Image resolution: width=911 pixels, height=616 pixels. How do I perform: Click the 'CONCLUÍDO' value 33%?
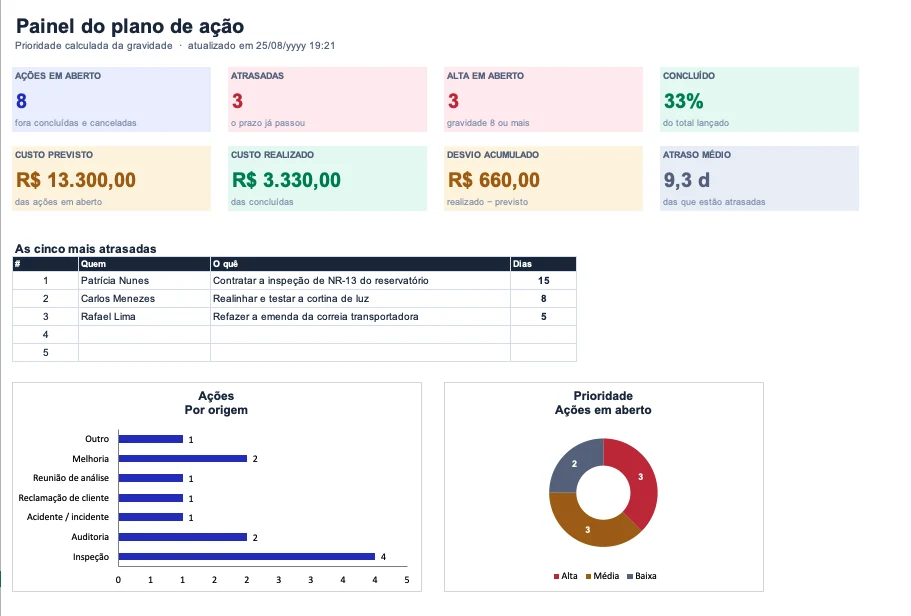point(683,101)
